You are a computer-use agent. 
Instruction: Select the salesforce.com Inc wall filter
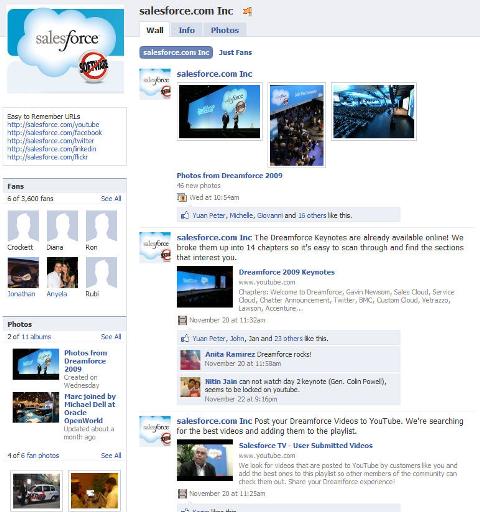pos(176,52)
